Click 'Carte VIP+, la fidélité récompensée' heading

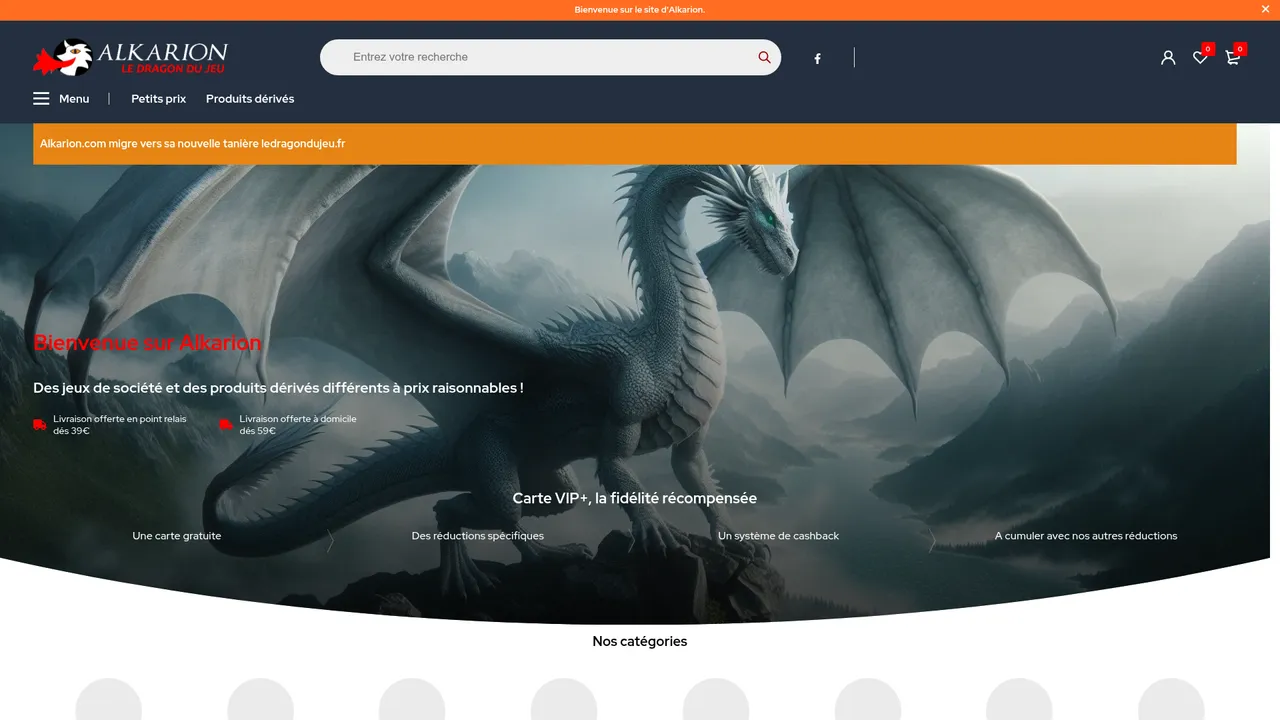(635, 498)
